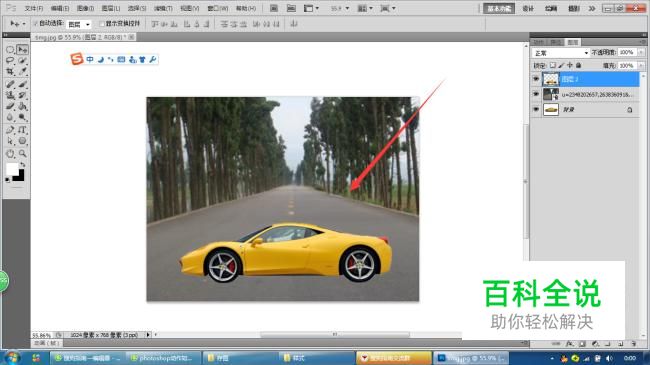Choose the Crop tool
This screenshot has height=365, width=650.
[x=10, y=72]
